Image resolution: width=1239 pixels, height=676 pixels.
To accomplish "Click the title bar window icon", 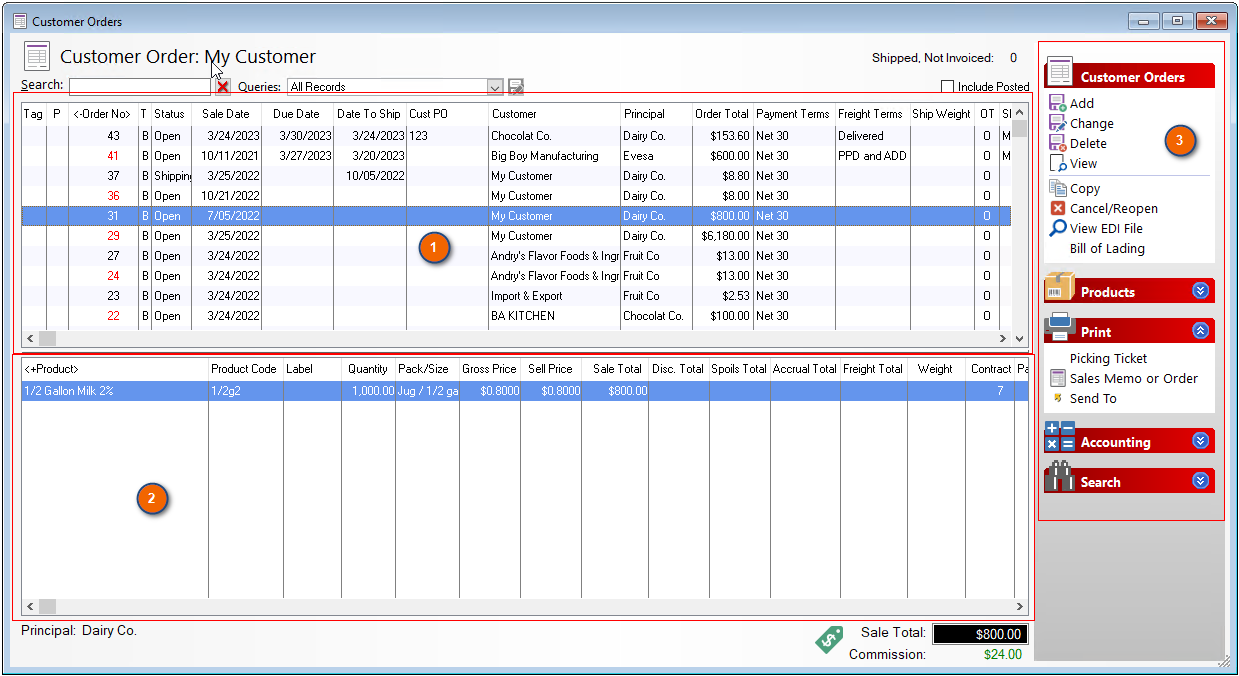I will pyautogui.click(x=20, y=21).
